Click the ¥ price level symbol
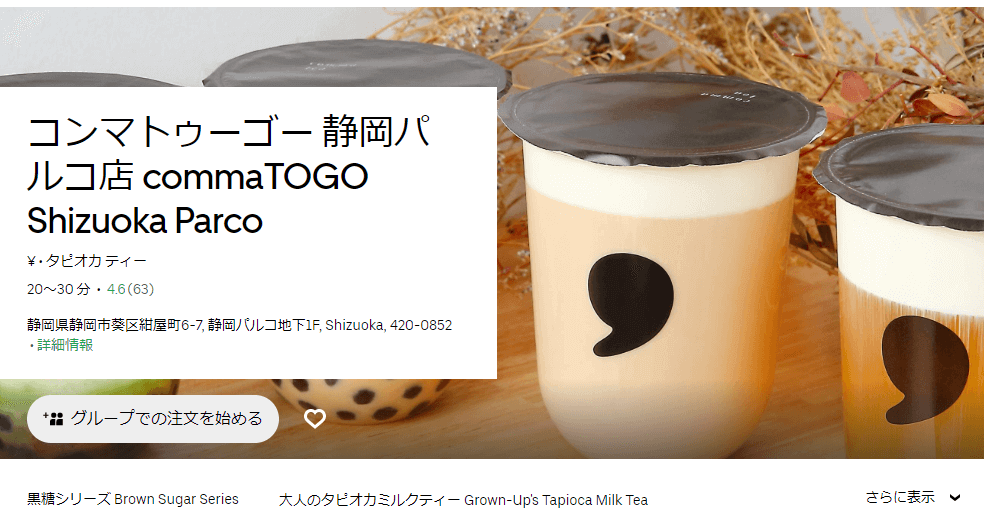 coord(31,261)
